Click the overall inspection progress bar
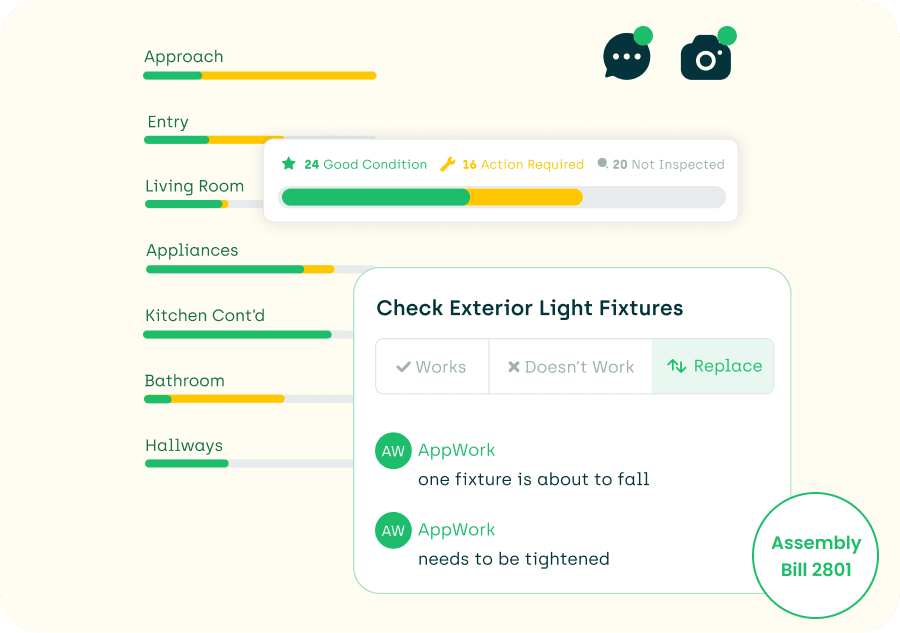The height and width of the screenshot is (633, 900). [502, 197]
